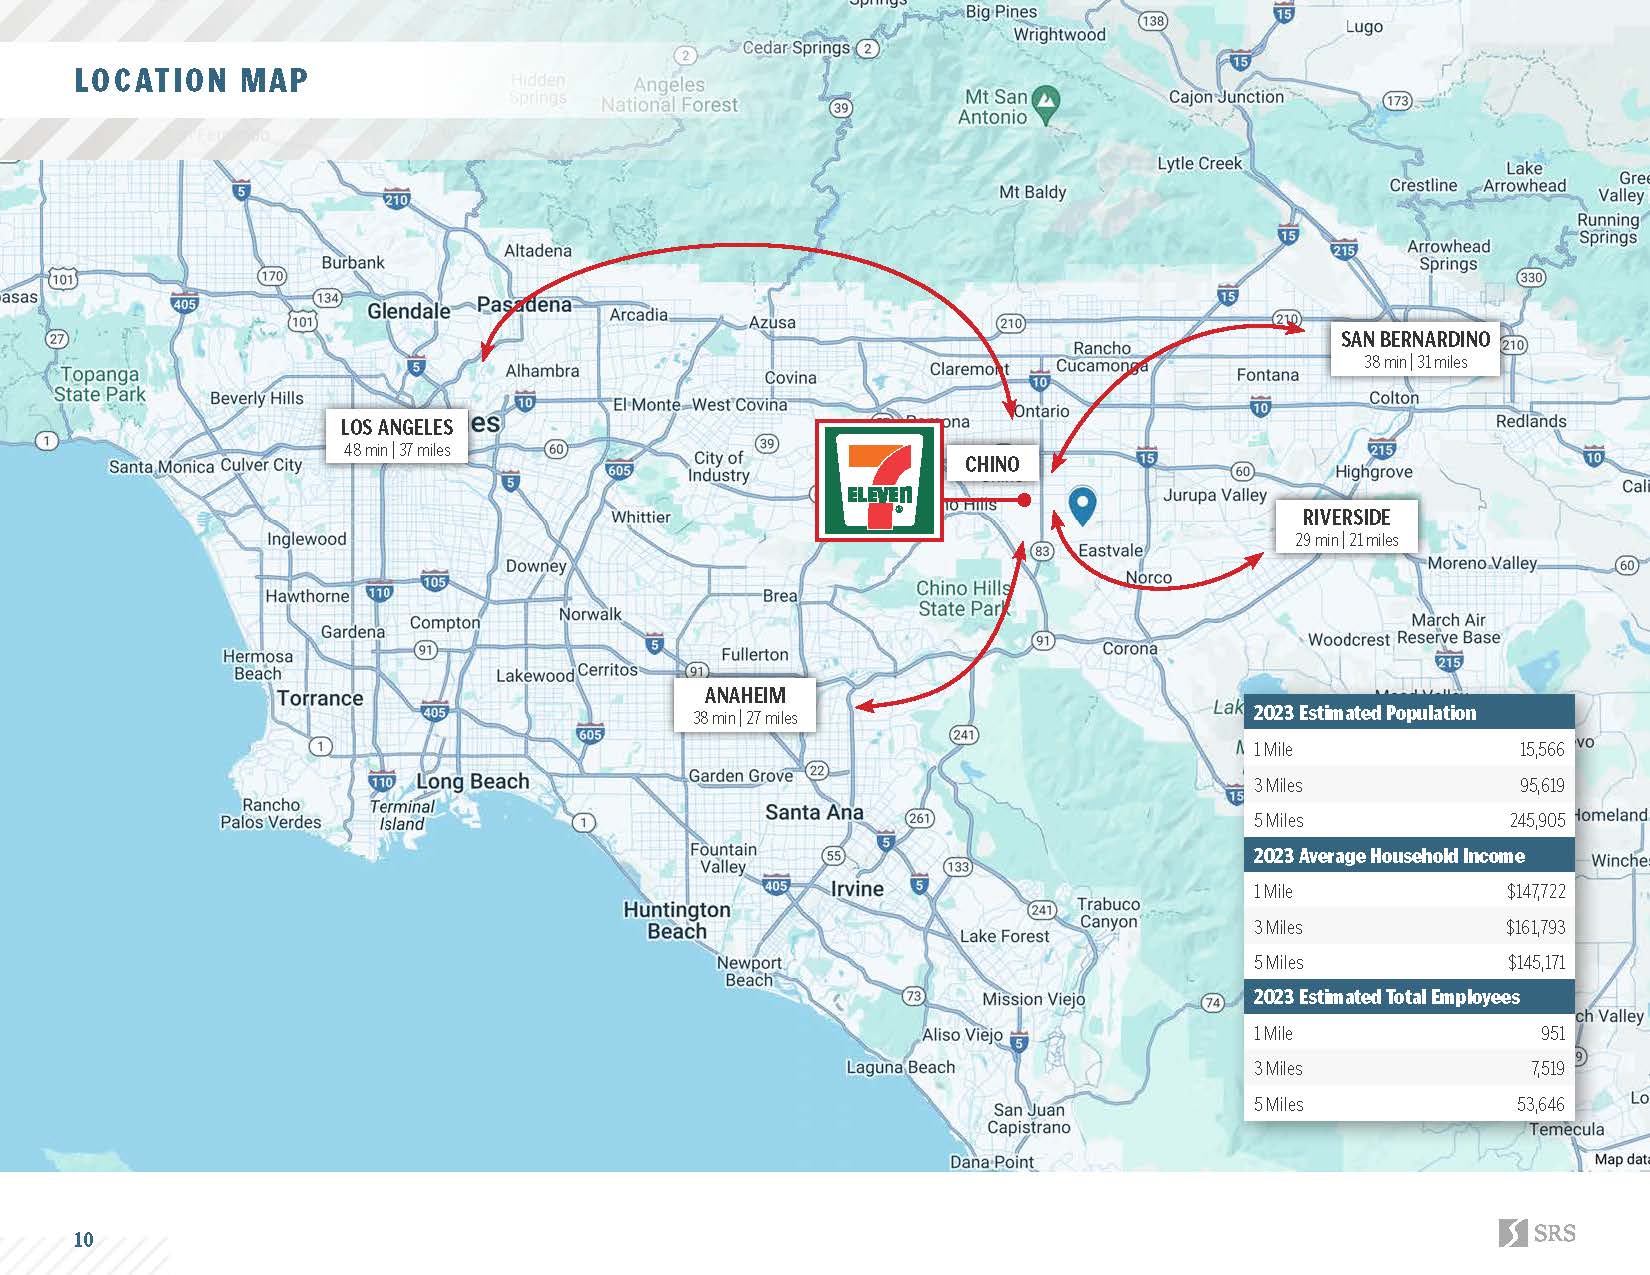Click the page number 10

click(x=83, y=1240)
